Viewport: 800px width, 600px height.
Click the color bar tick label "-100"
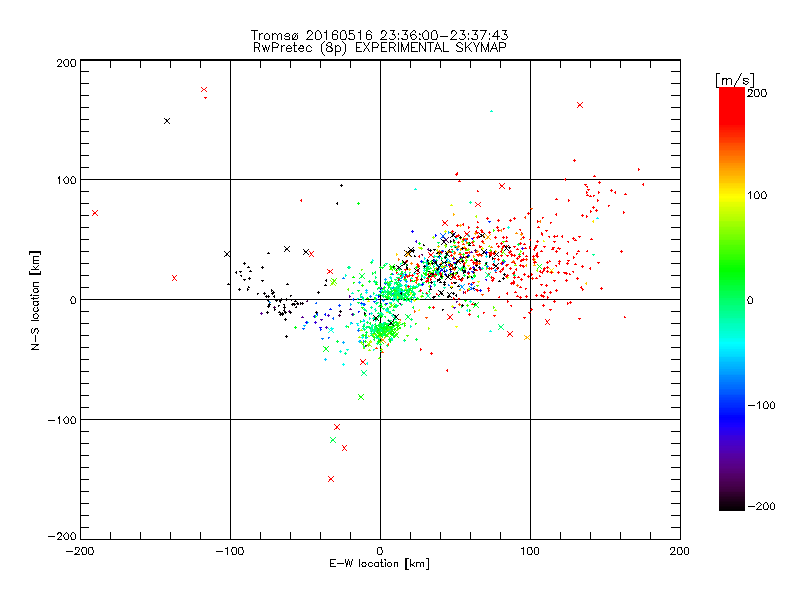pos(761,405)
